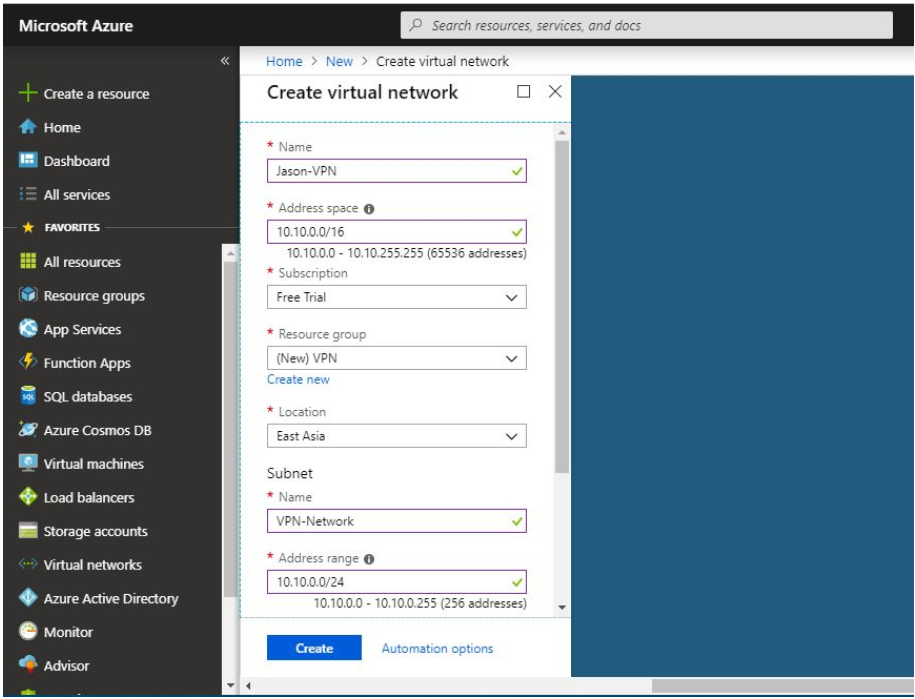Click the horizontal scrollbar thumb at bottom

783,686
